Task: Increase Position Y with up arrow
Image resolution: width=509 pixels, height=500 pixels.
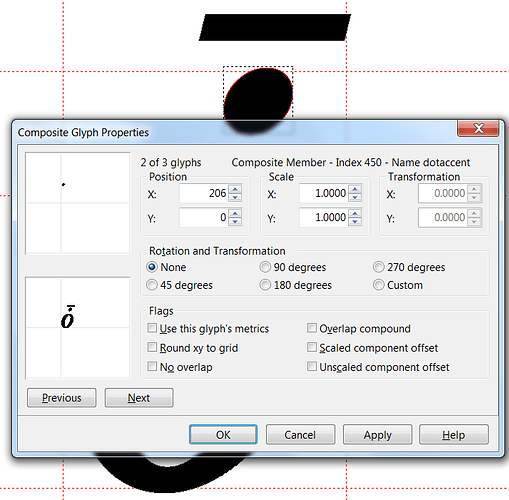Action: click(235, 213)
